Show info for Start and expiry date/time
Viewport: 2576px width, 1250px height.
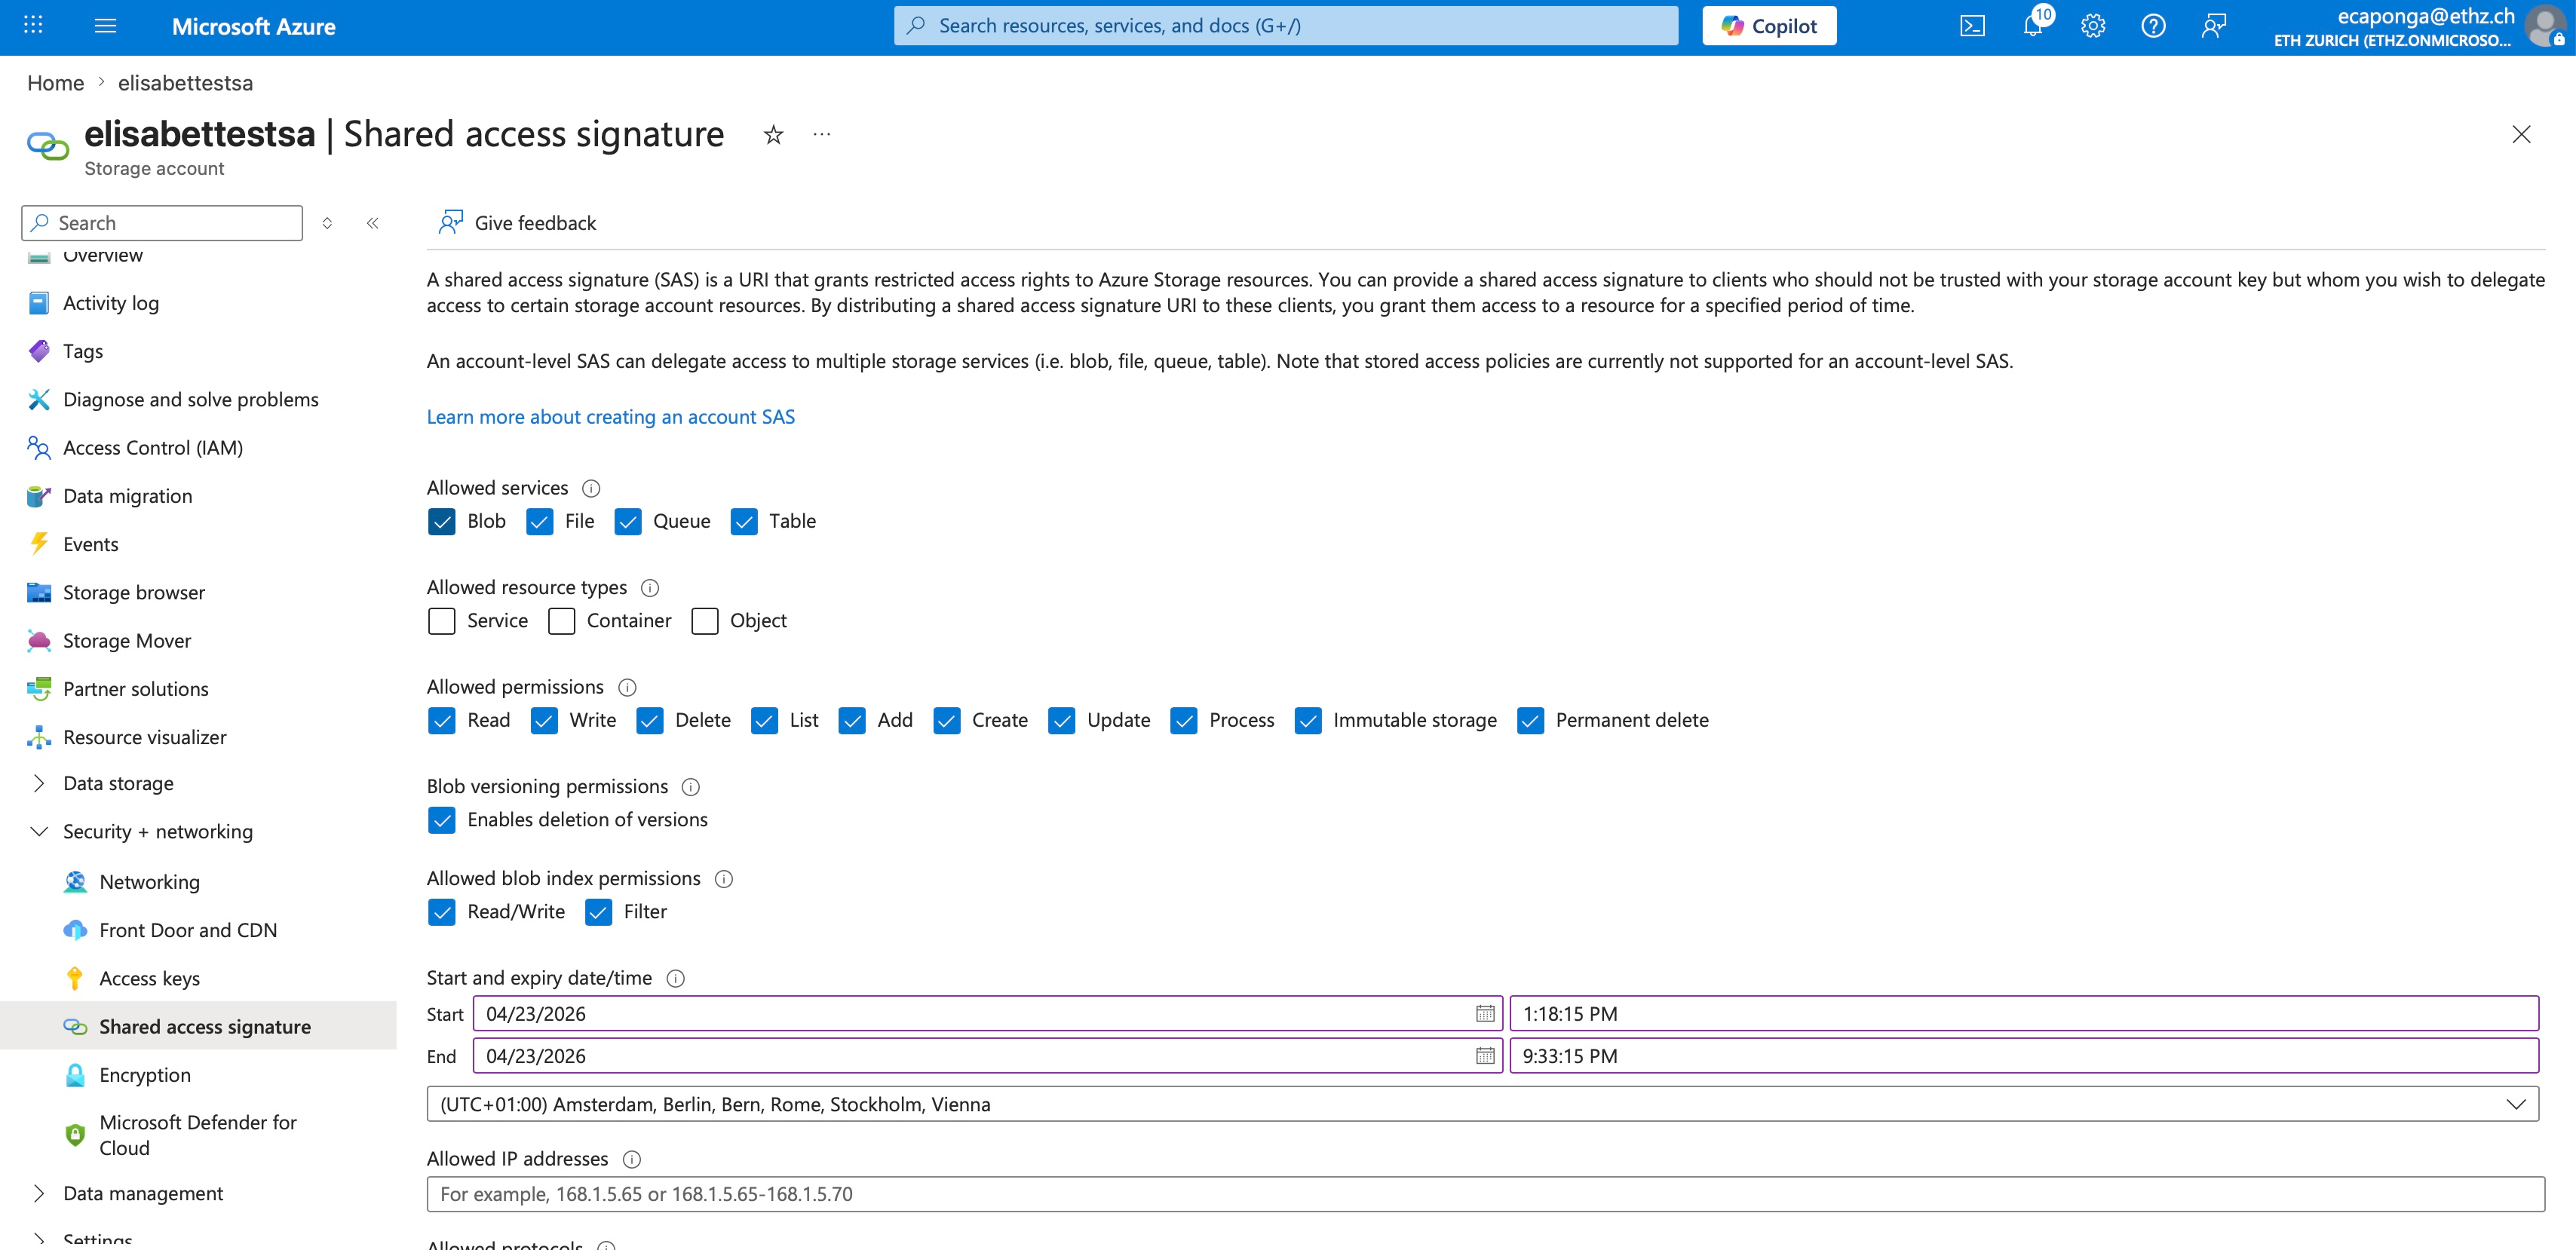[676, 978]
